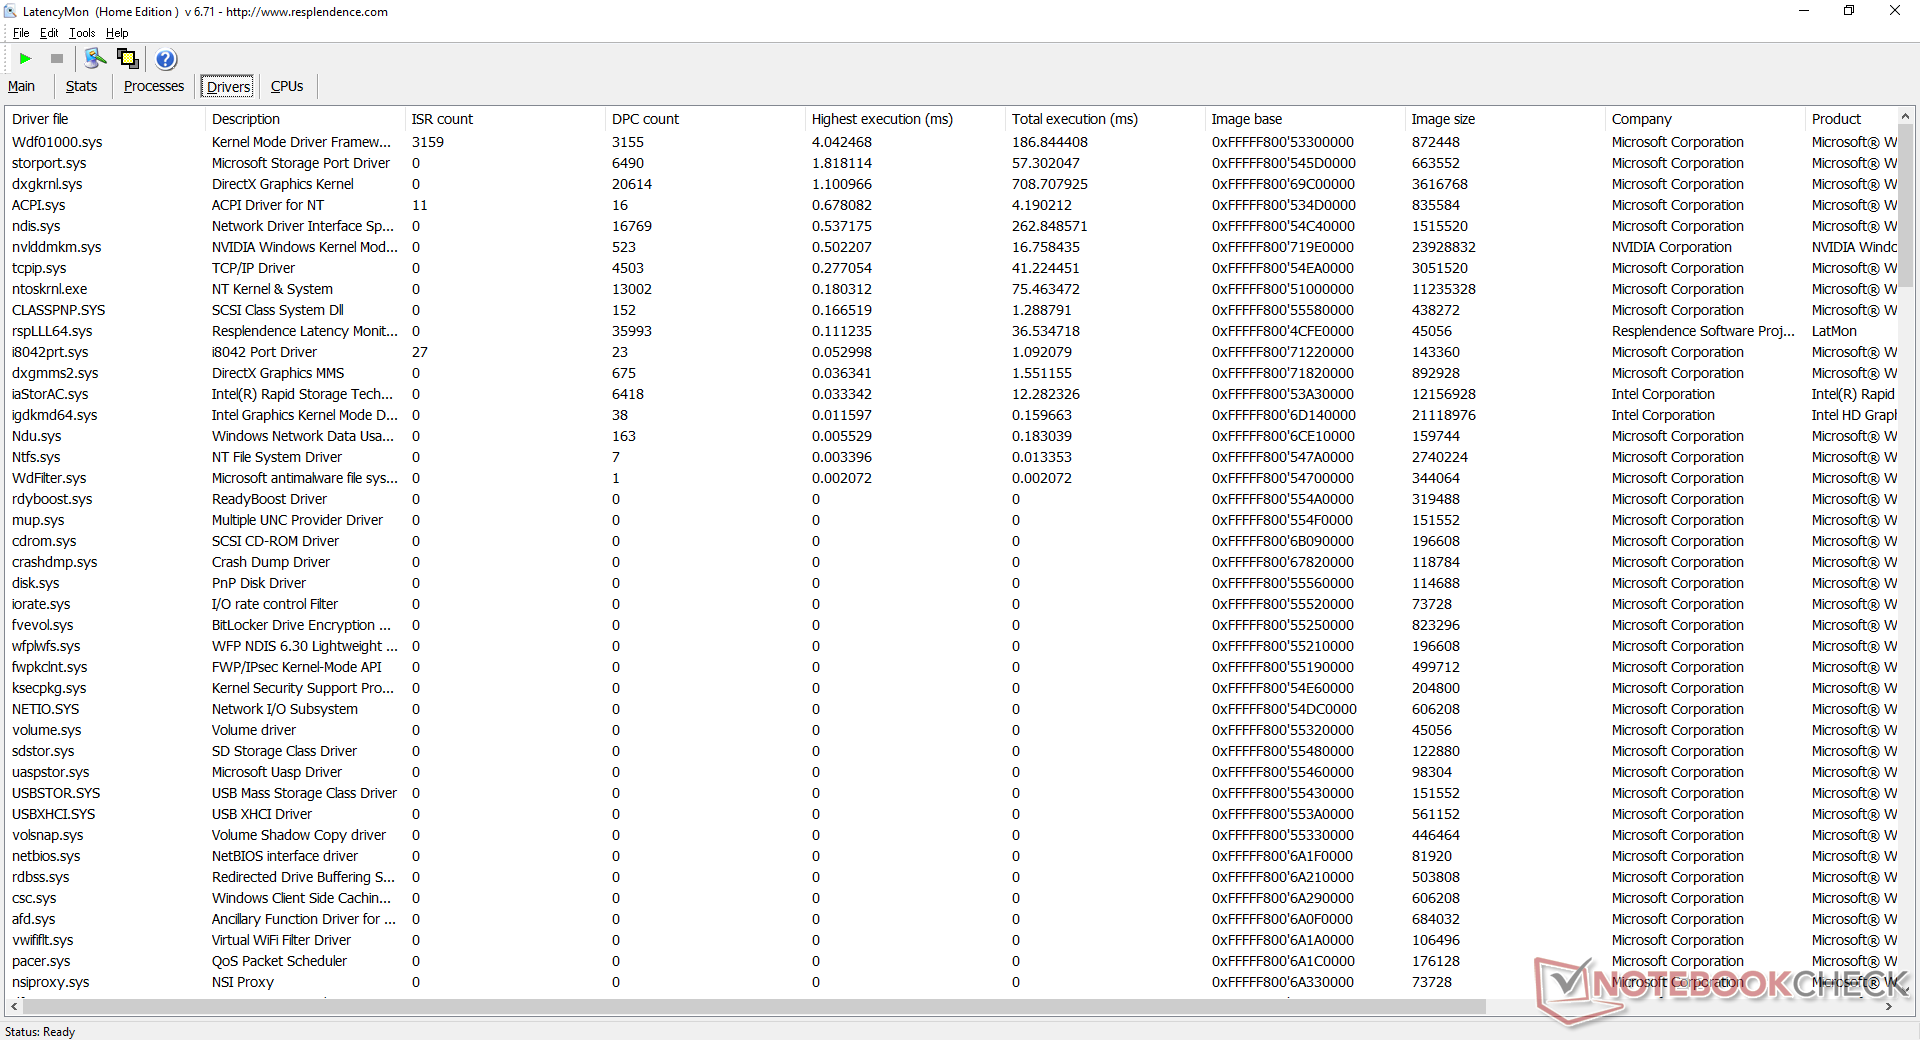
Task: Click the yellow overlapping squares toolbar icon
Action: click(128, 59)
